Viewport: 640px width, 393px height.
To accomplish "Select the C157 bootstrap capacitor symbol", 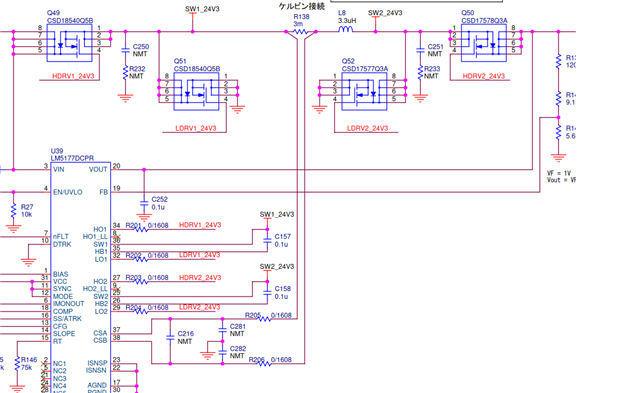I will click(x=267, y=240).
